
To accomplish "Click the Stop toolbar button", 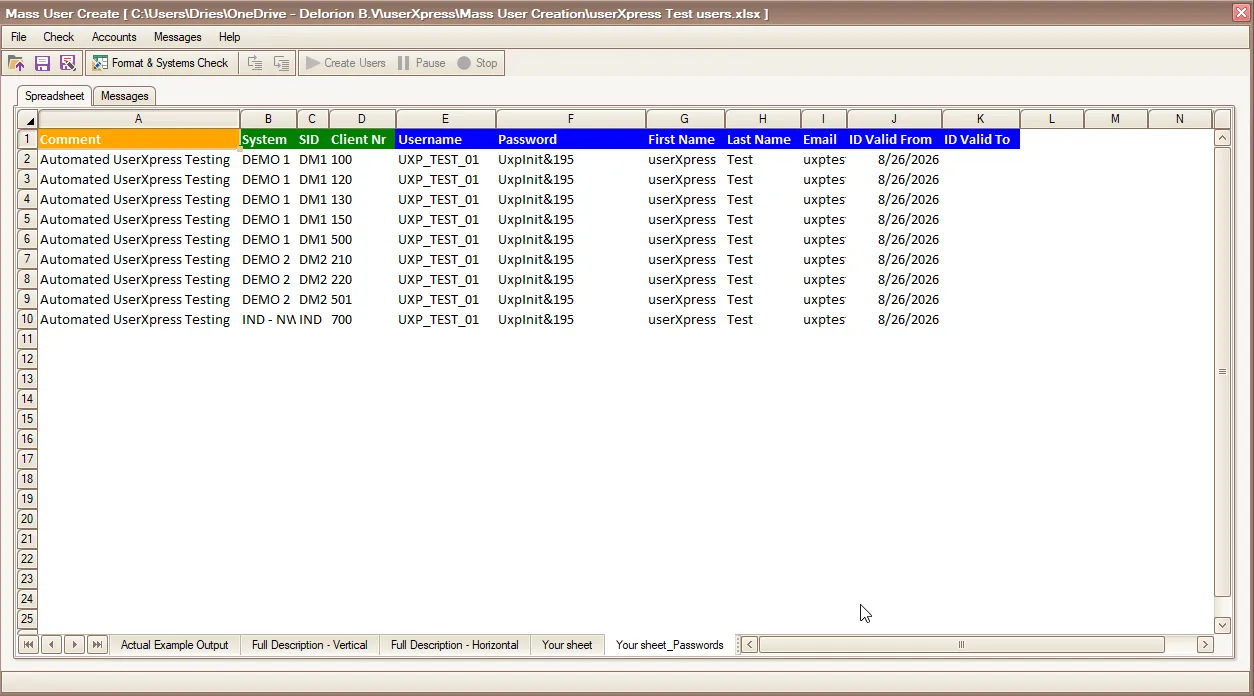I will coord(478,63).
